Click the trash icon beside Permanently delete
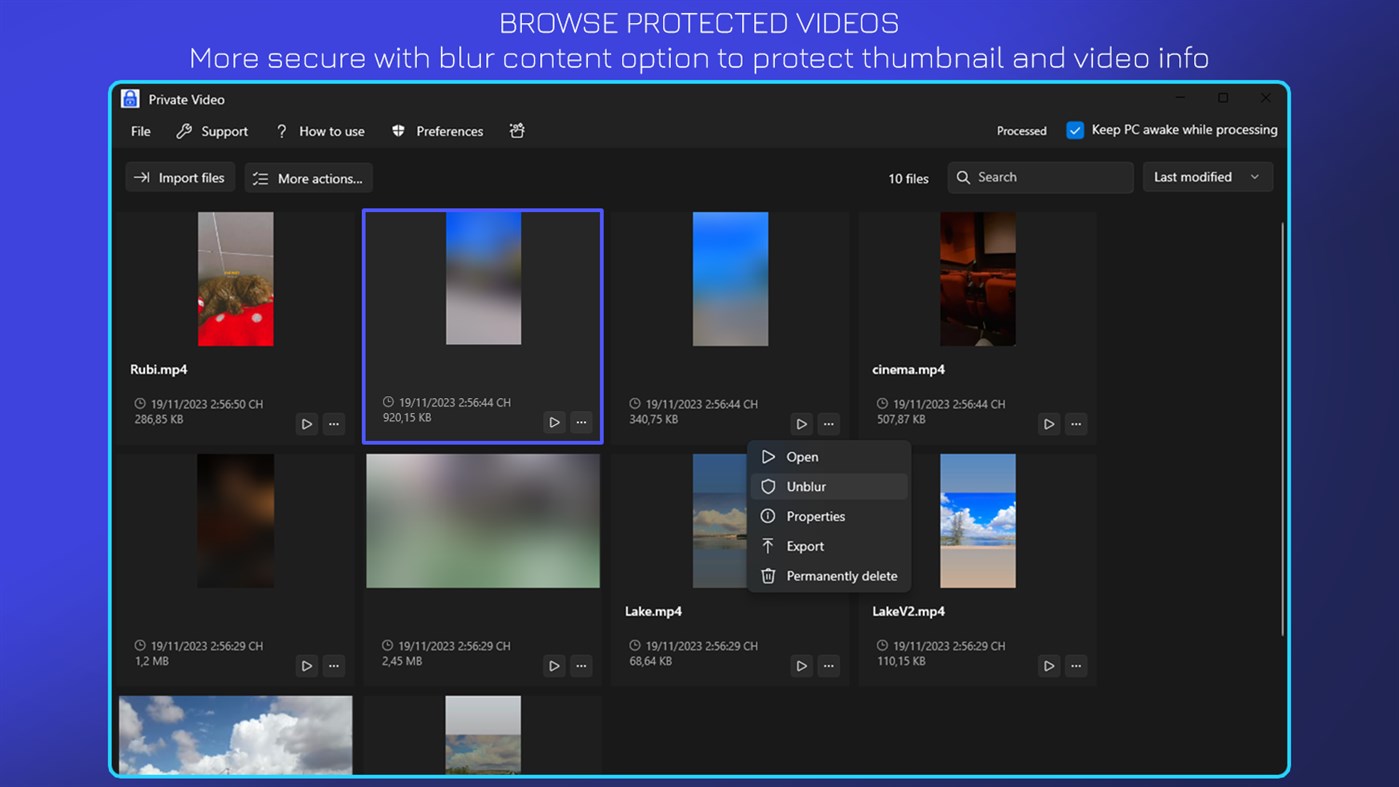 [768, 576]
